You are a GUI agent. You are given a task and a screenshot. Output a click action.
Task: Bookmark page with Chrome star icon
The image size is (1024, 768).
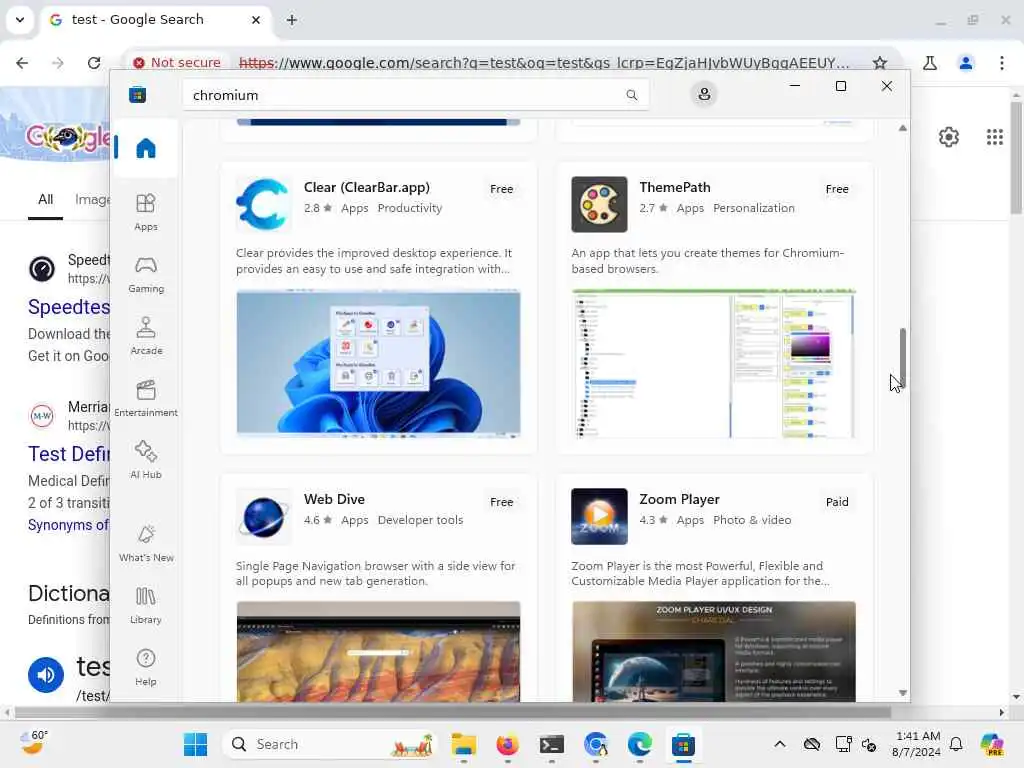point(880,63)
